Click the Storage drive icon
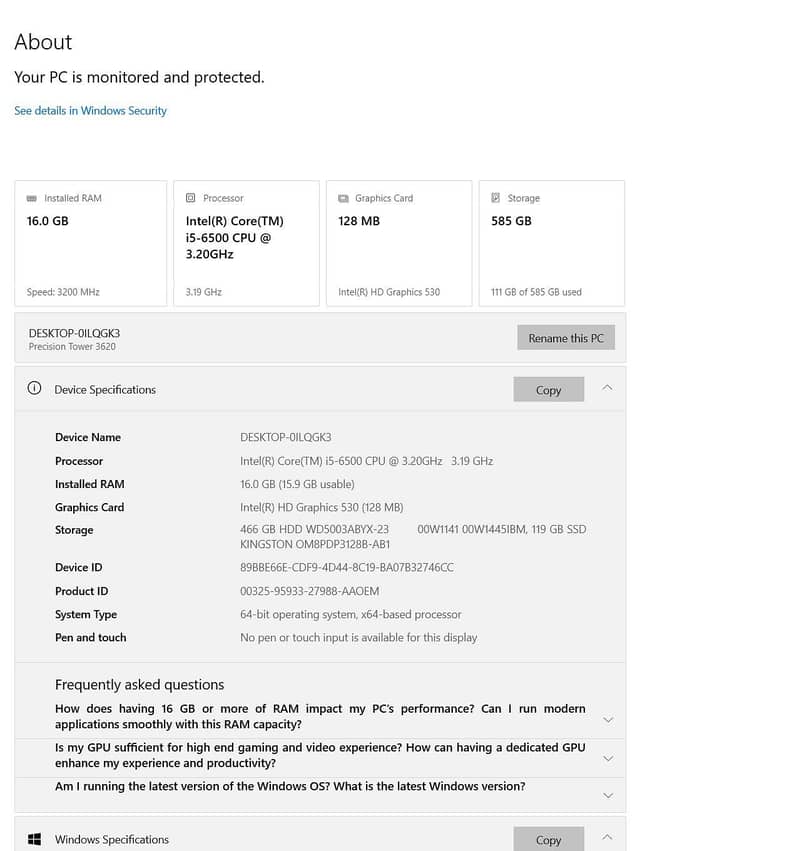Viewport: 799px width, 851px height. pos(496,198)
